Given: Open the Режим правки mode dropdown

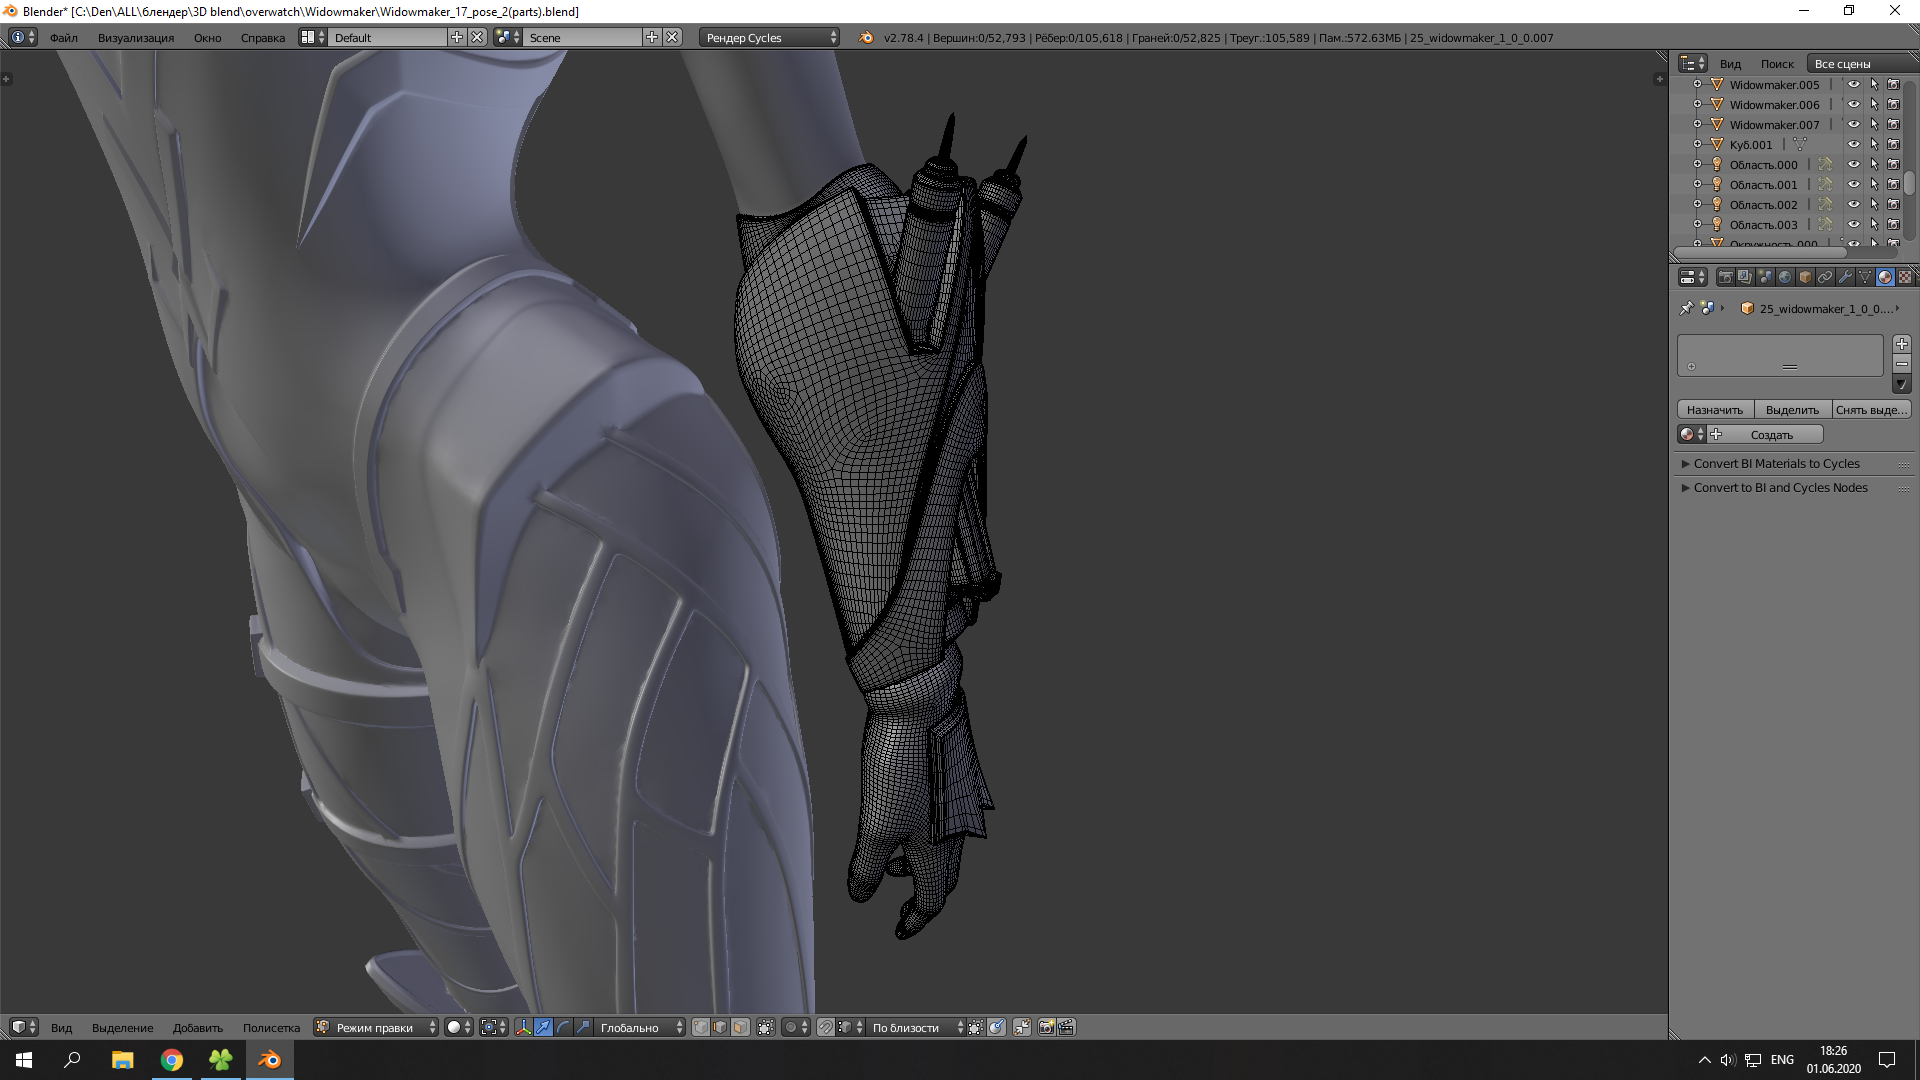Looking at the screenshot, I should pos(376,1027).
